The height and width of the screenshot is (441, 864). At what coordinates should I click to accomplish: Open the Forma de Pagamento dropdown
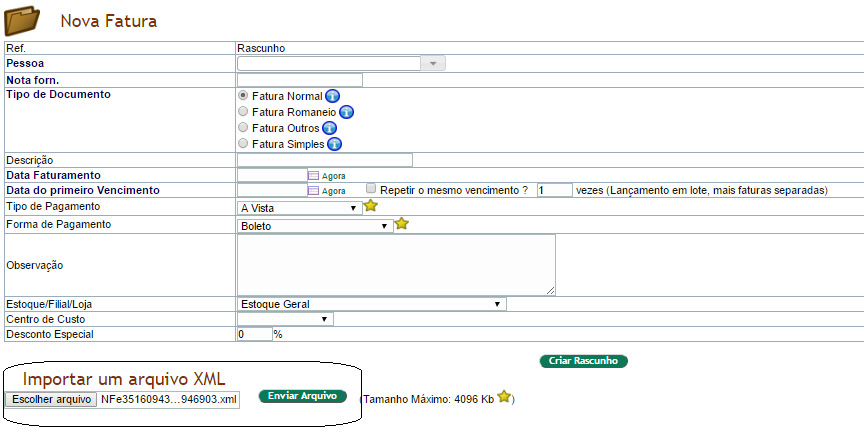pyautogui.click(x=315, y=226)
